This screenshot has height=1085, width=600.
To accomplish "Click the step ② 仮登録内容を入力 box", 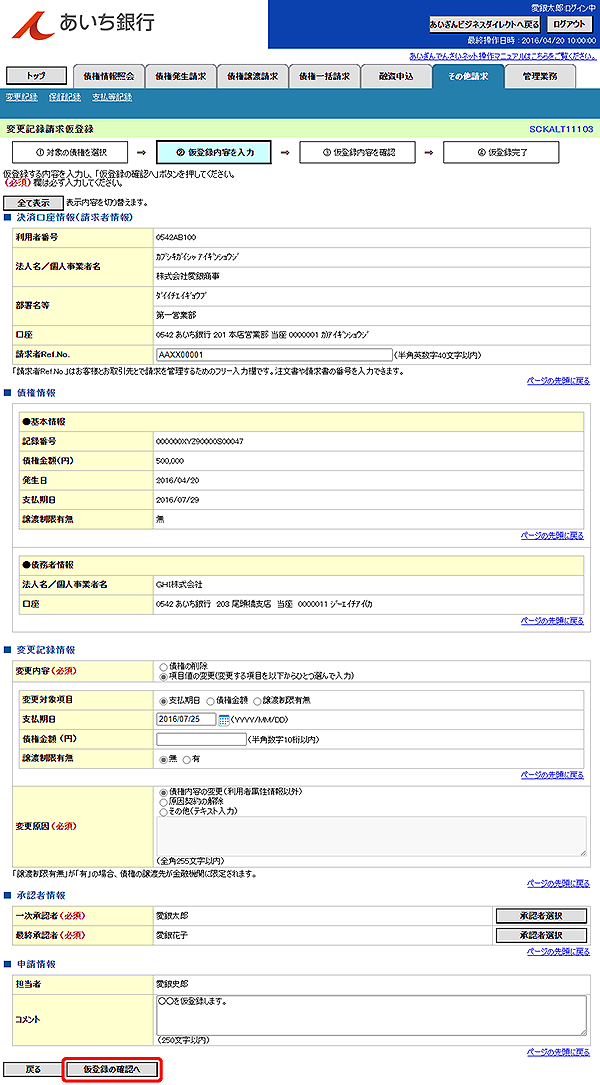I will tap(213, 152).
